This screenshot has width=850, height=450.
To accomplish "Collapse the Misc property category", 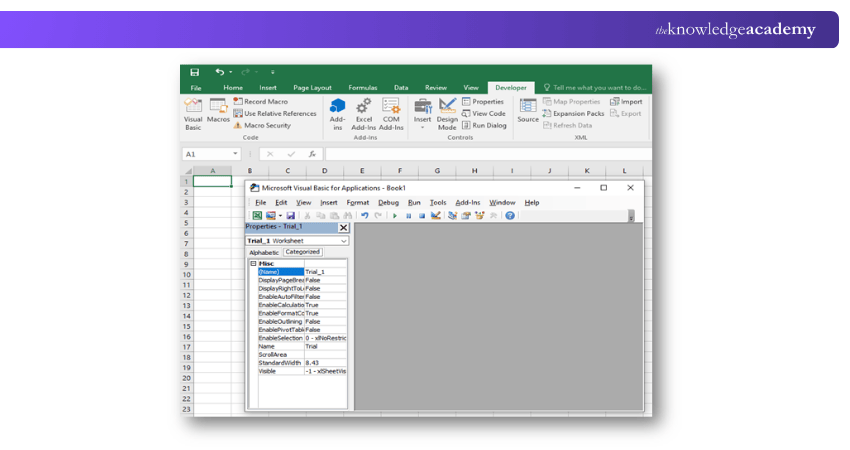I will tap(253, 263).
